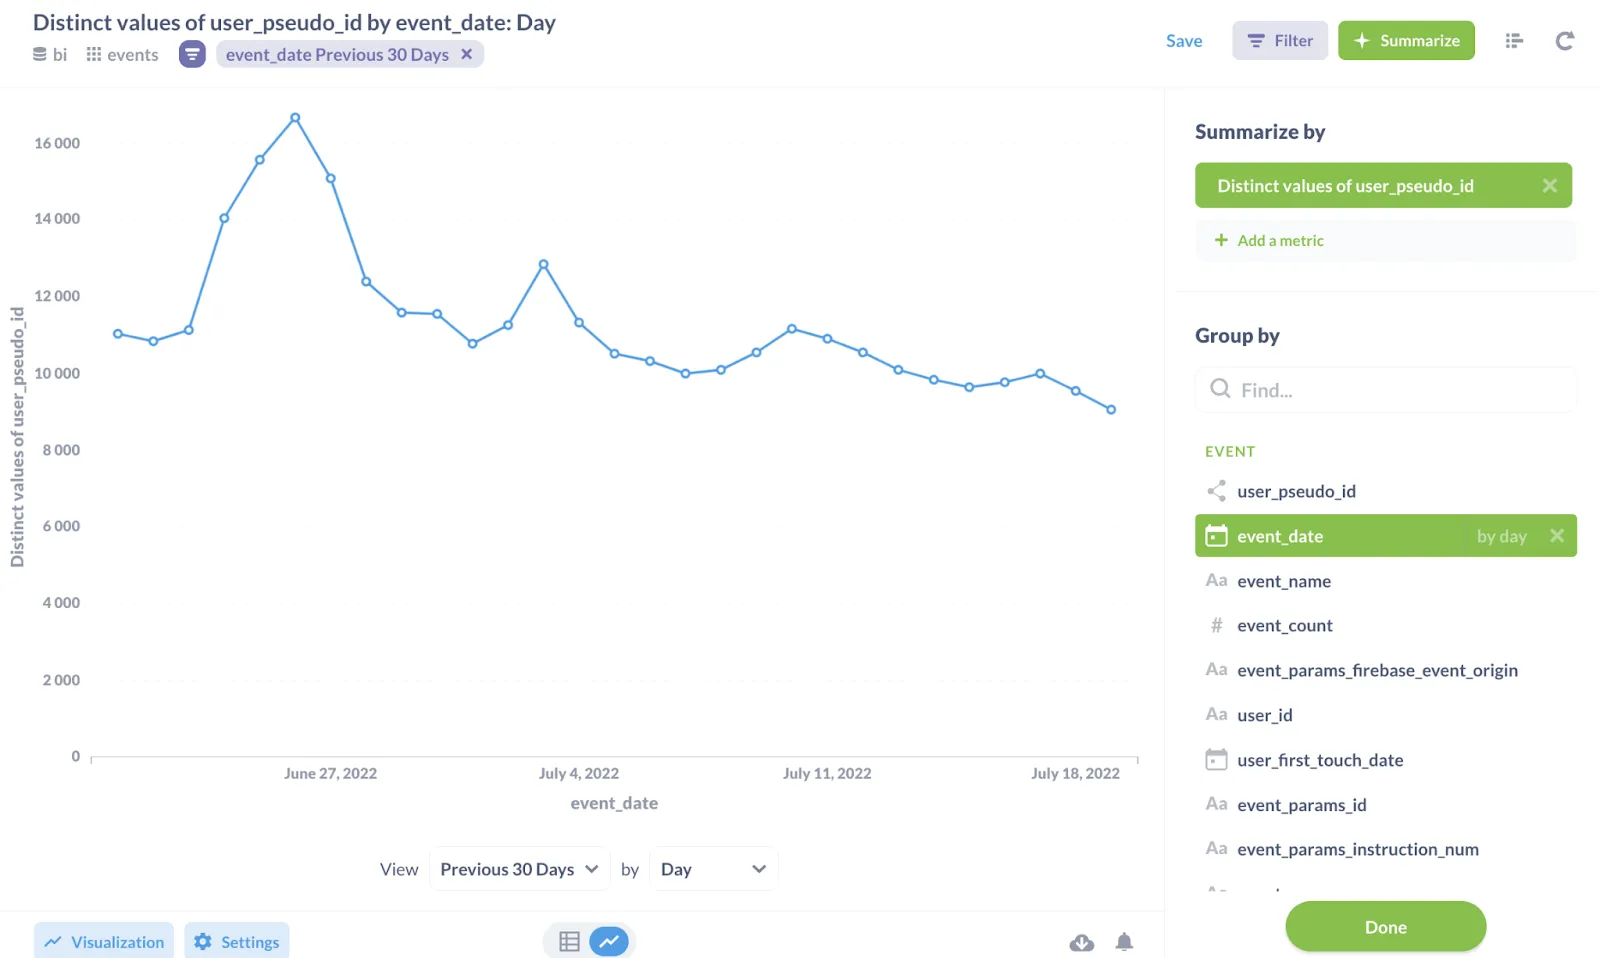This screenshot has height=958, width=1600.
Task: Open the Previous 30 Days view dropdown
Action: click(519, 868)
